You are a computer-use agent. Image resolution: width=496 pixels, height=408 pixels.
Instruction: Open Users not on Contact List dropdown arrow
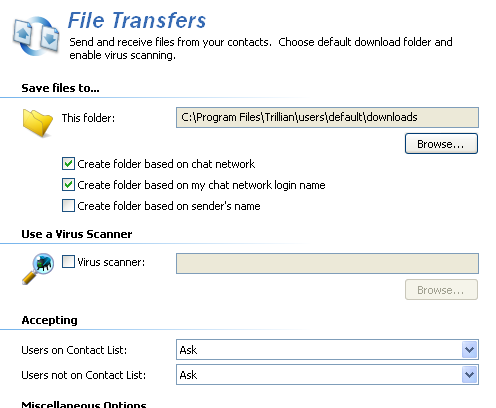pos(470,375)
